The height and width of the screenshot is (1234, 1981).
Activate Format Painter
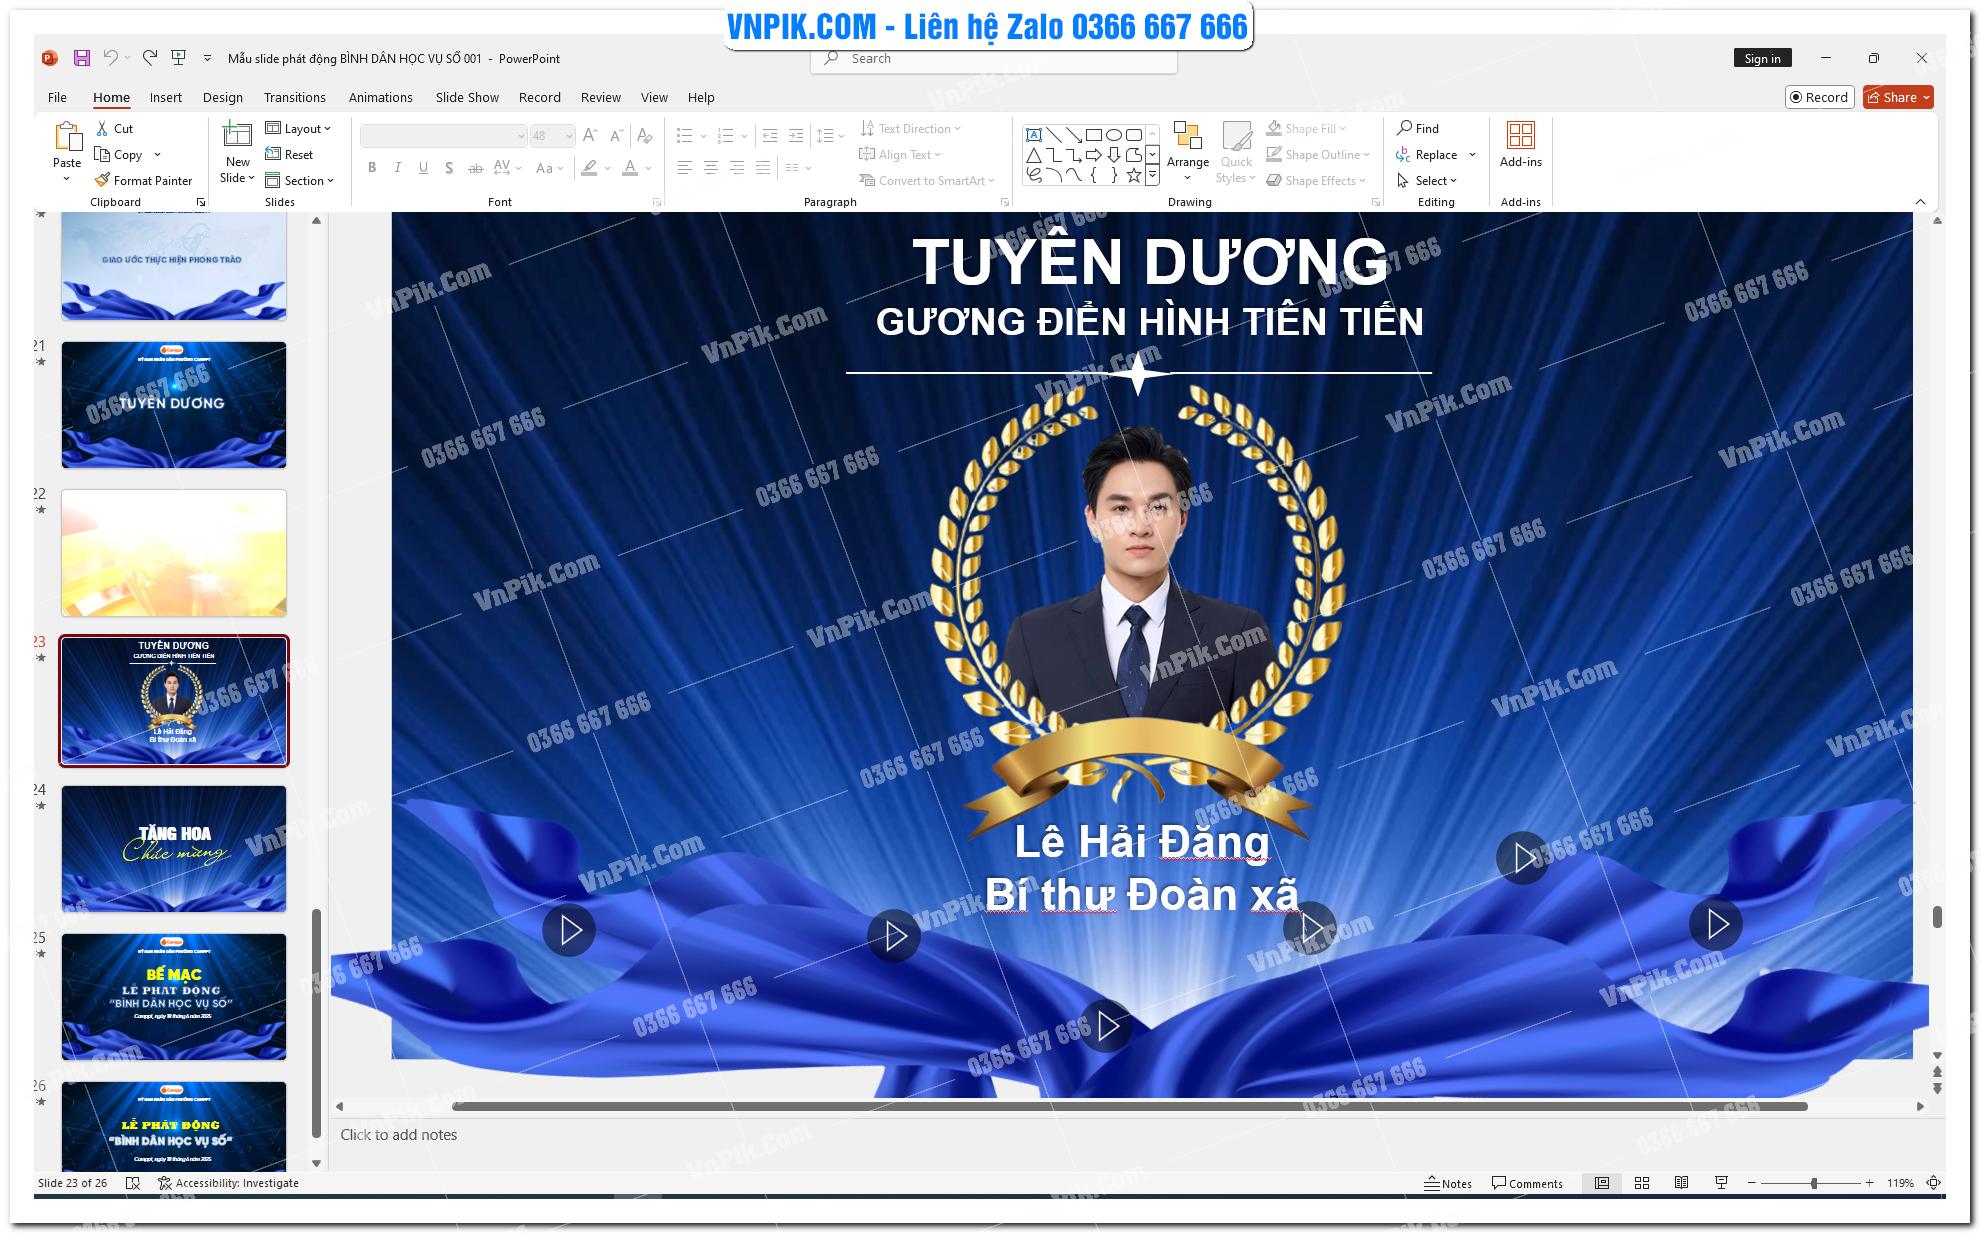pos(143,180)
